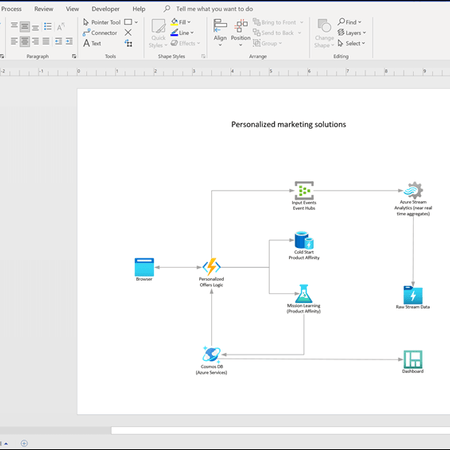
Task: Select the Dashboard shape
Action: [413, 359]
